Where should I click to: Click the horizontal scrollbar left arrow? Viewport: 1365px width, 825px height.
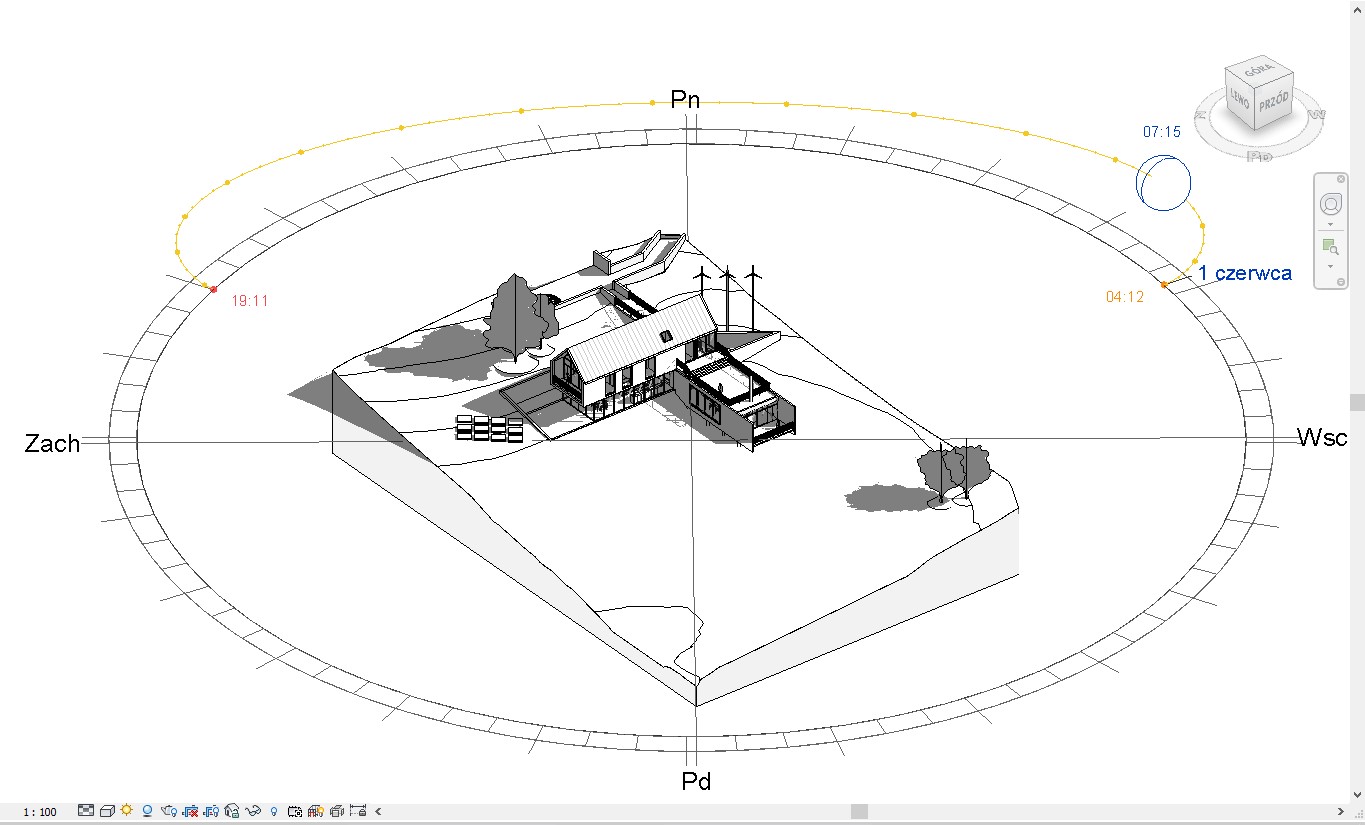378,811
